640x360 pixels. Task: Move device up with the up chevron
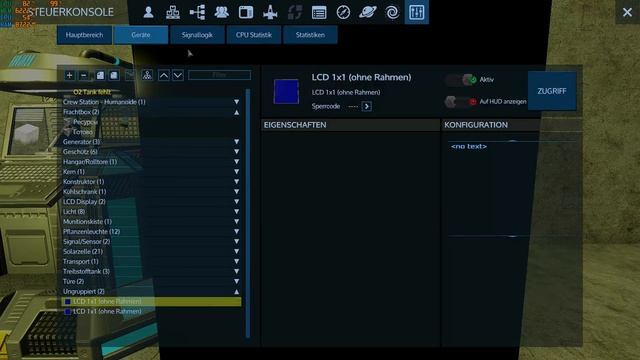coord(164,76)
